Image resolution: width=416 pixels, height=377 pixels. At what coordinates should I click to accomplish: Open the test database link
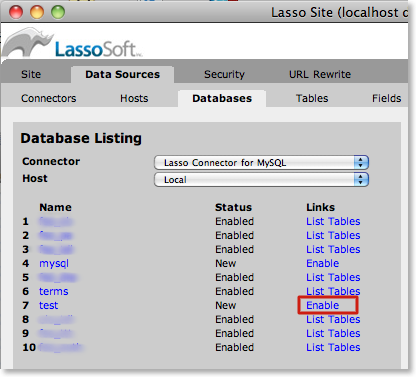pyautogui.click(x=49, y=305)
